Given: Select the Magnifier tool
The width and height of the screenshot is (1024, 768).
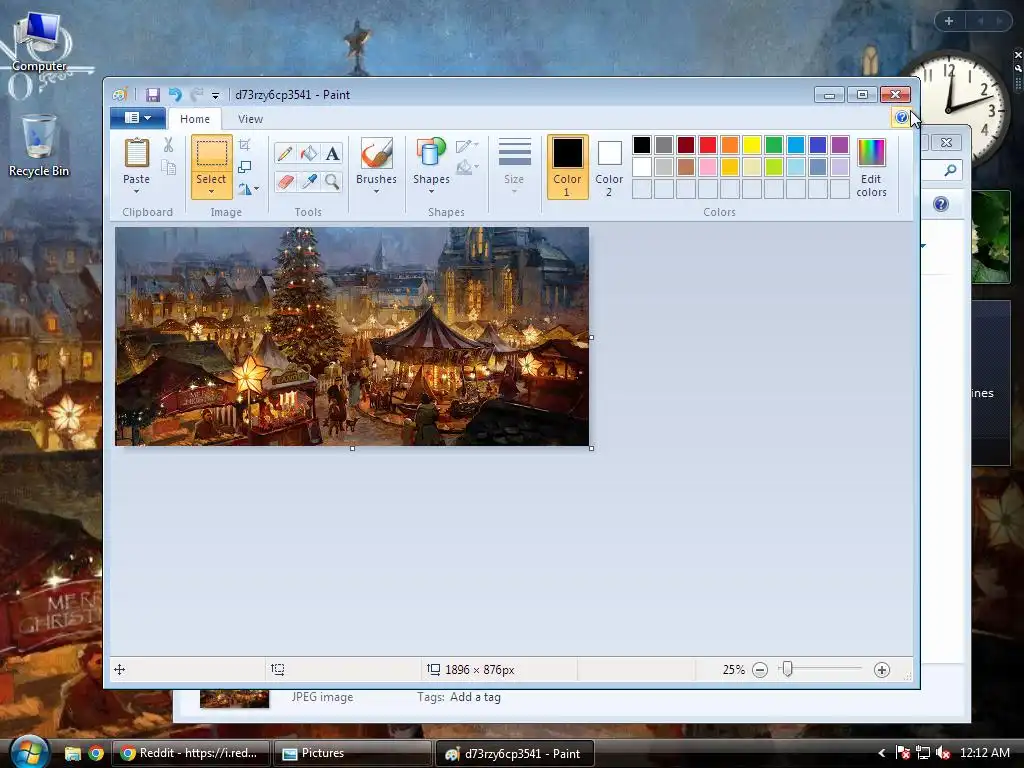Looking at the screenshot, I should (332, 182).
